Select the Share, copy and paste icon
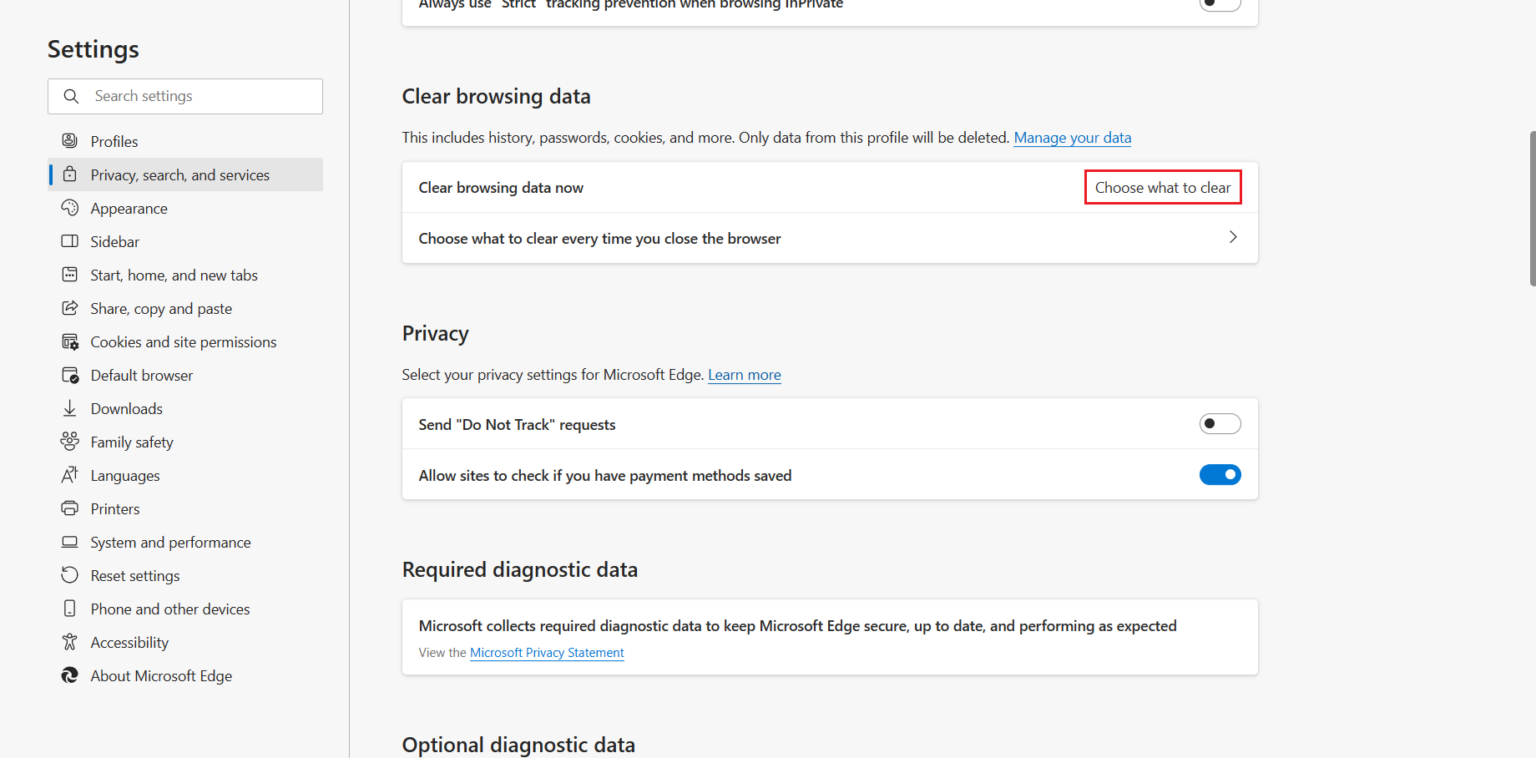1536x758 pixels. click(x=69, y=308)
